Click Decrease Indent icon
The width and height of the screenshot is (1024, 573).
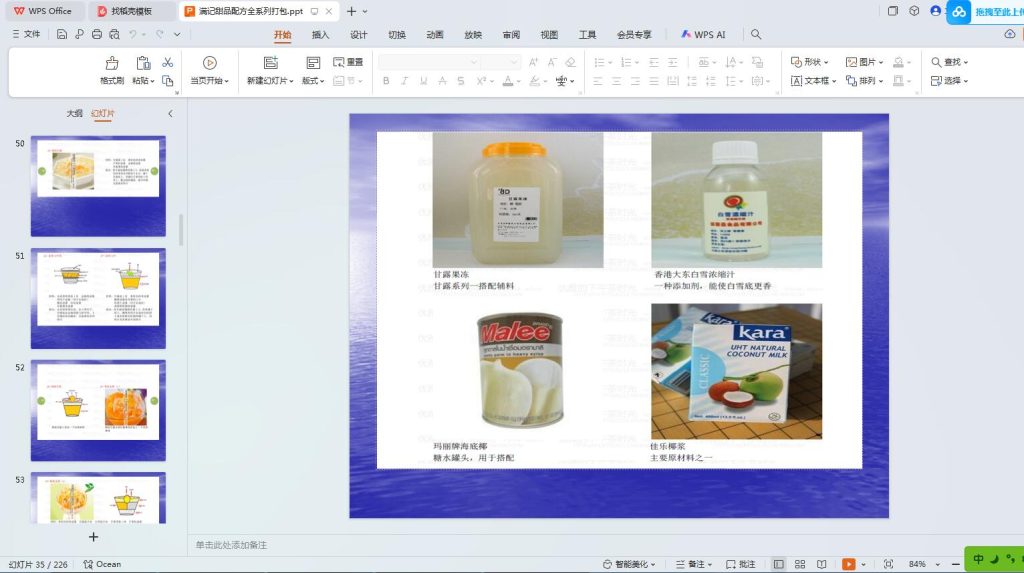pyautogui.click(x=654, y=62)
